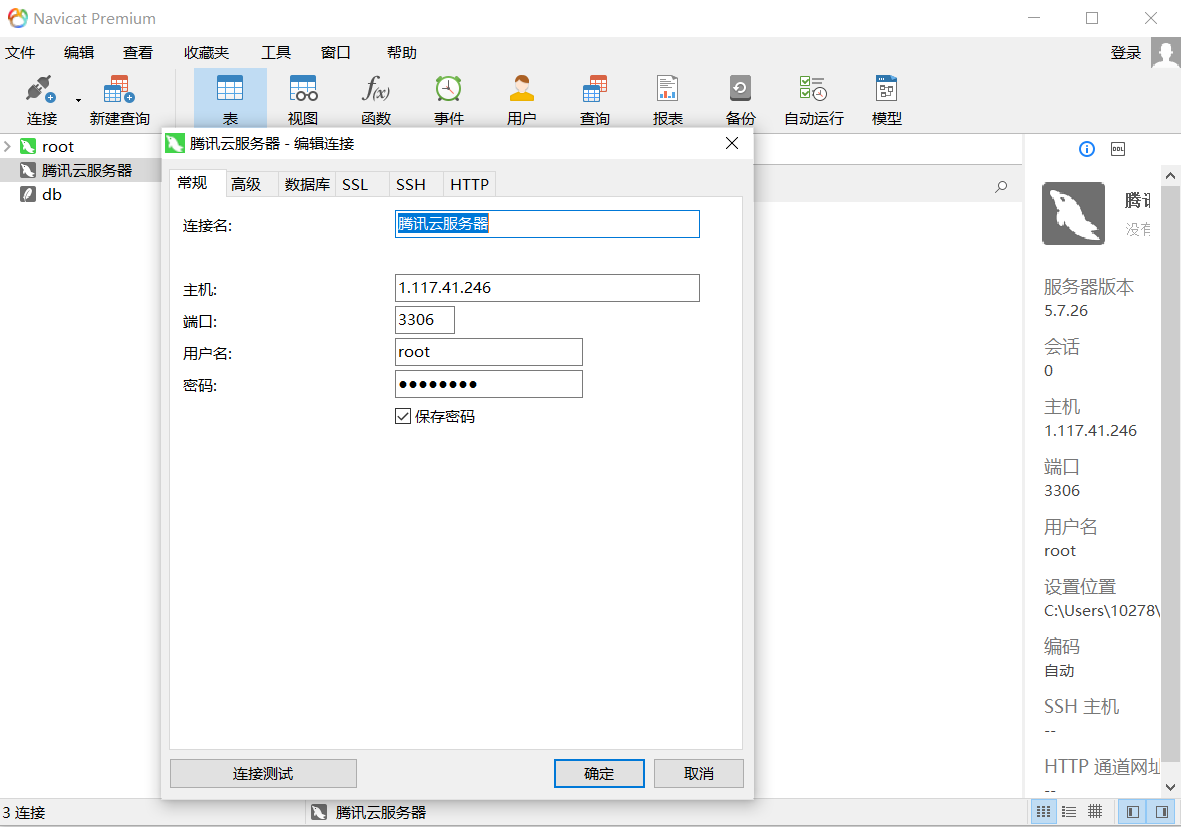The height and width of the screenshot is (827, 1181).
Task: Open the 帮助 menu
Action: tap(401, 53)
